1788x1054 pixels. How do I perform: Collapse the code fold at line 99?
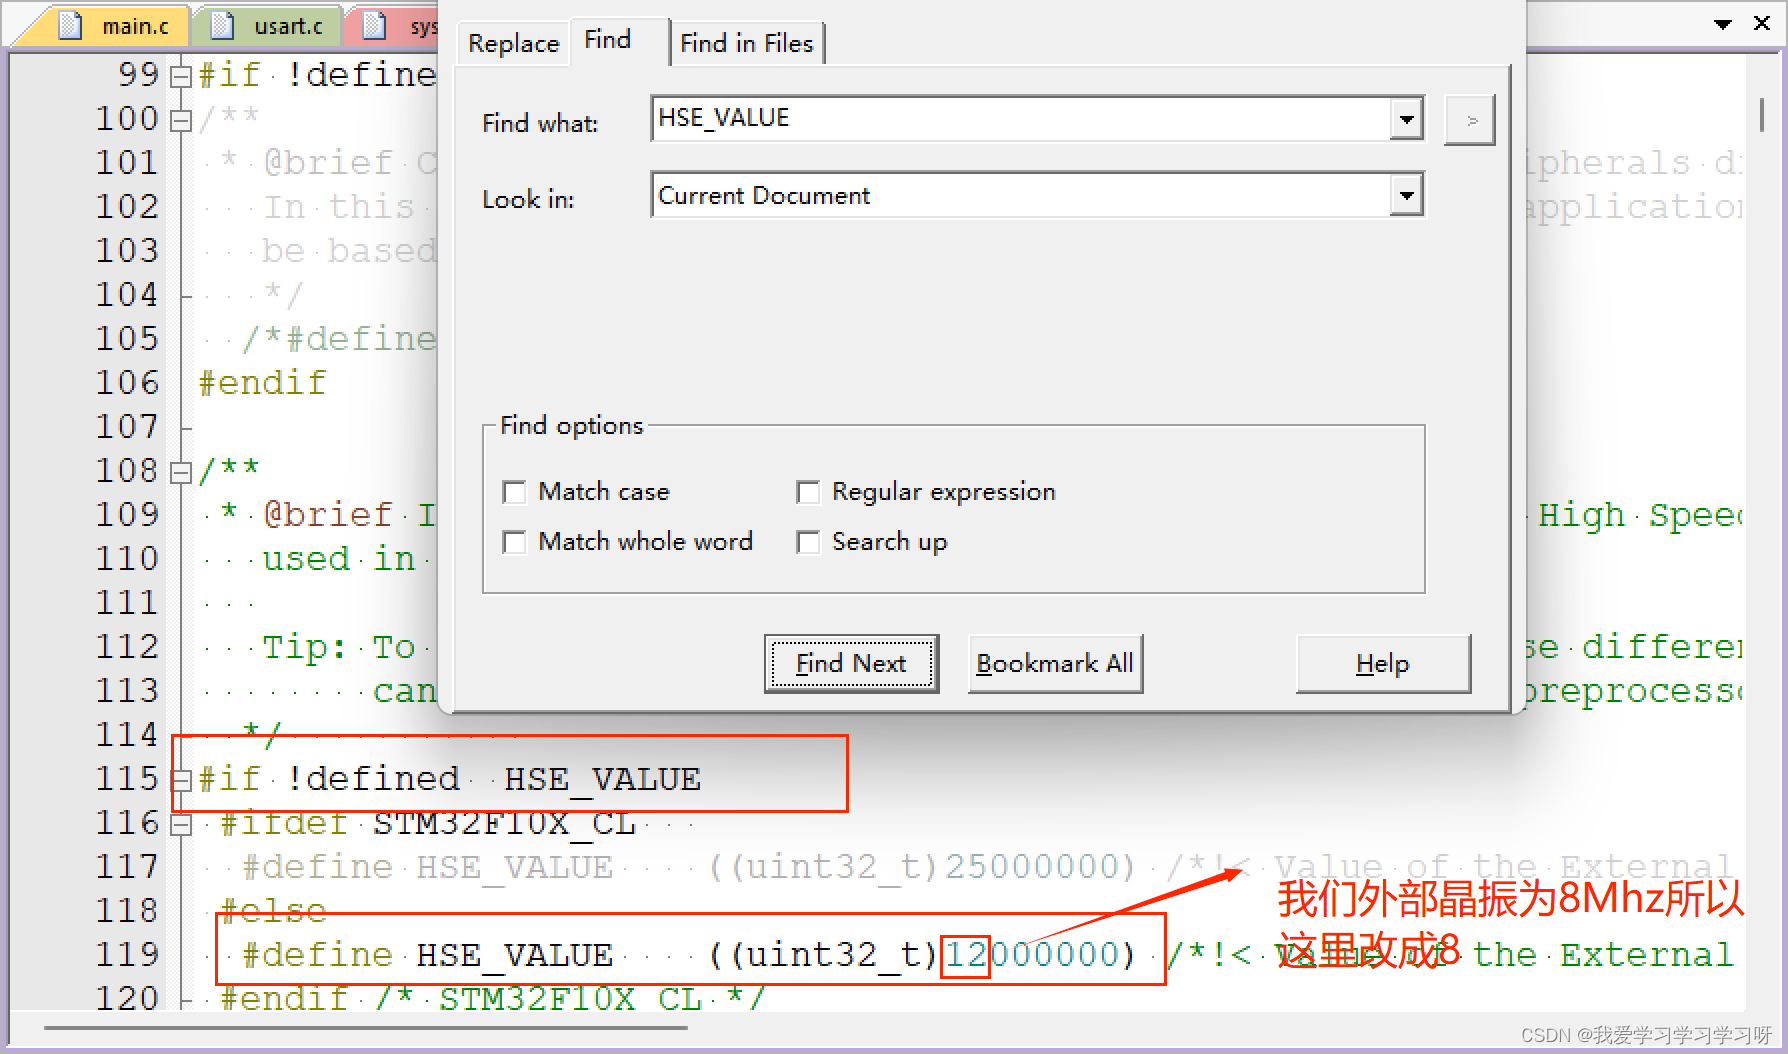pyautogui.click(x=181, y=76)
